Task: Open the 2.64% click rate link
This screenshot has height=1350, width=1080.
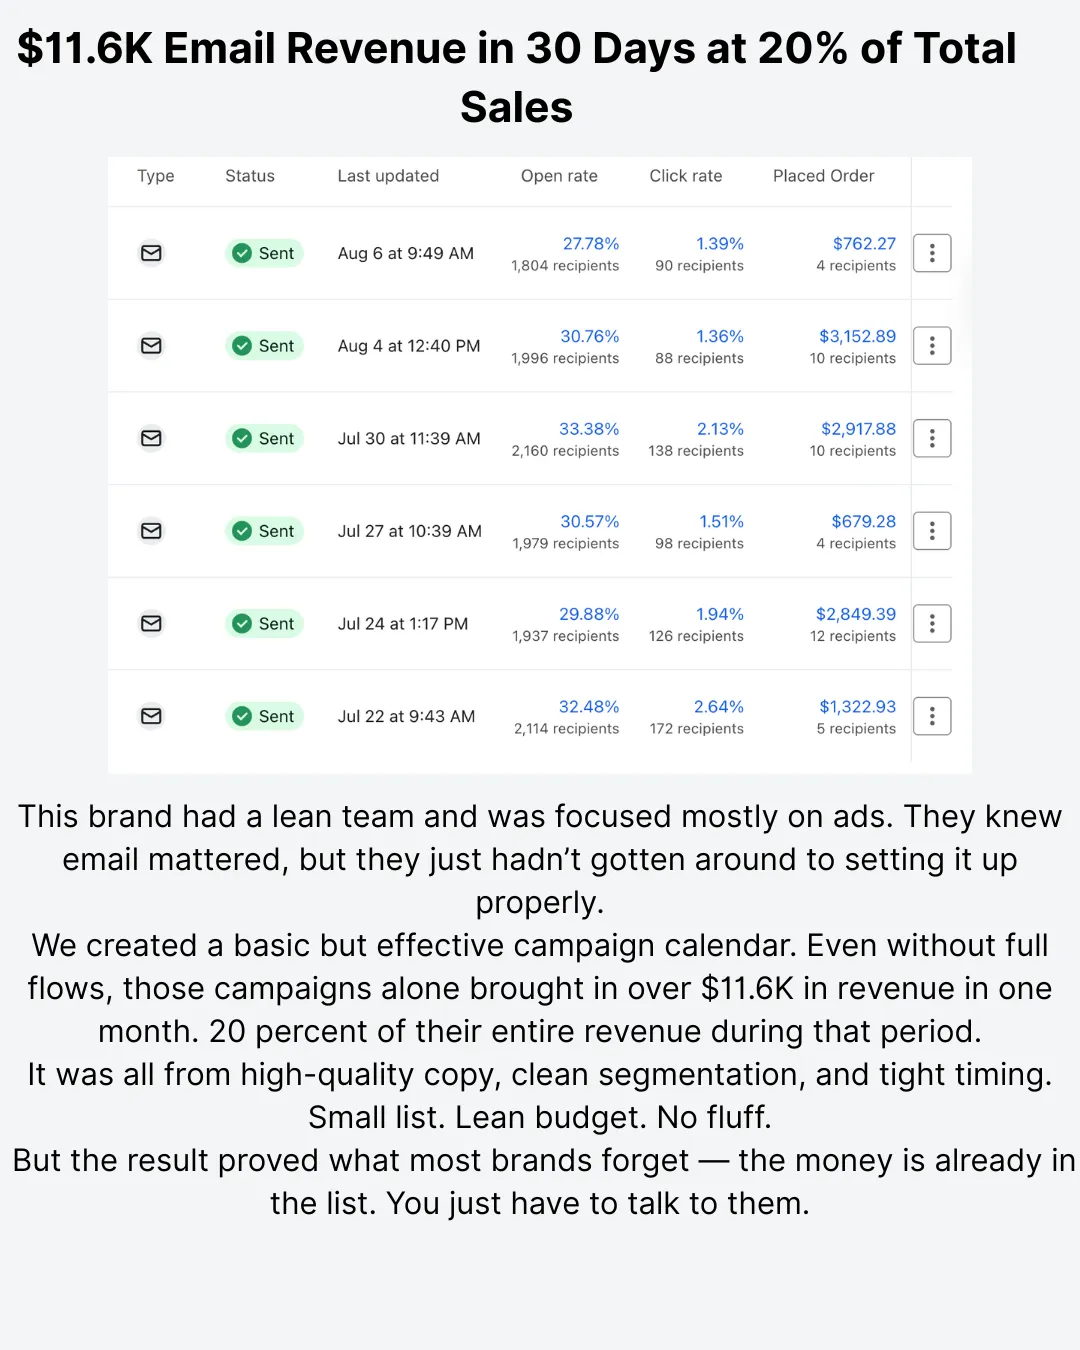Action: pyautogui.click(x=719, y=707)
